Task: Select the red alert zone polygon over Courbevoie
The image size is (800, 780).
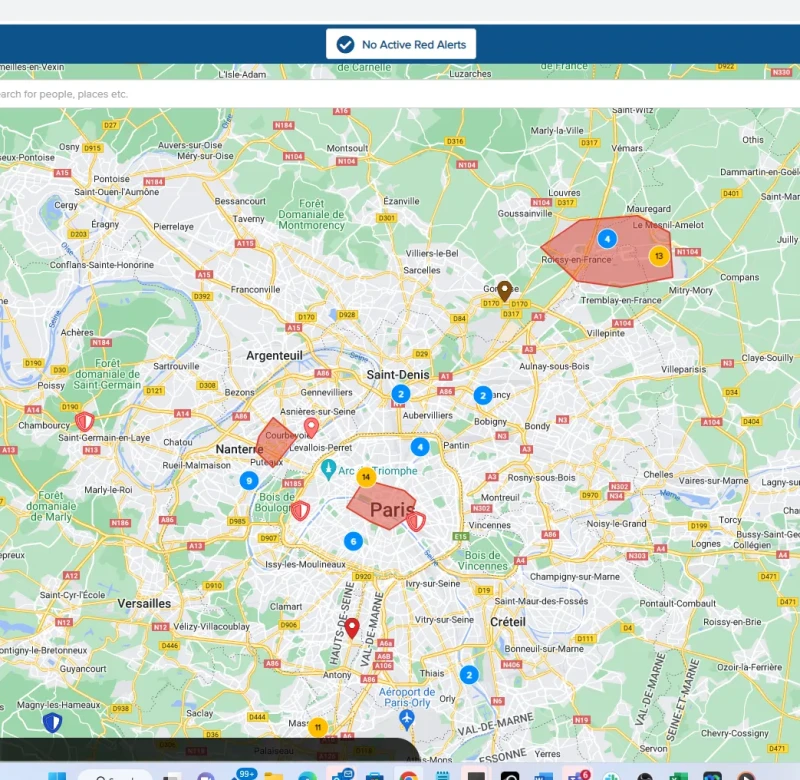Action: point(272,442)
